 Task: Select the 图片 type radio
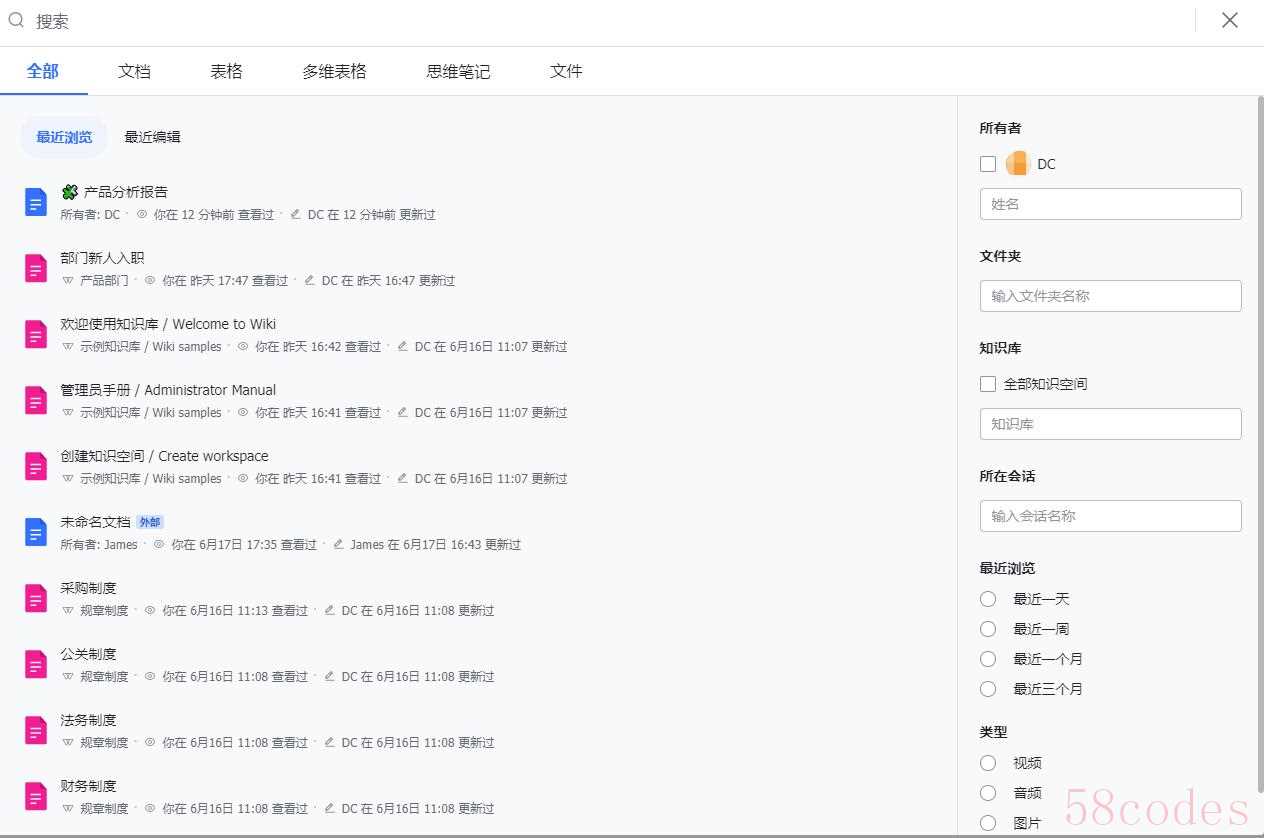(988, 823)
